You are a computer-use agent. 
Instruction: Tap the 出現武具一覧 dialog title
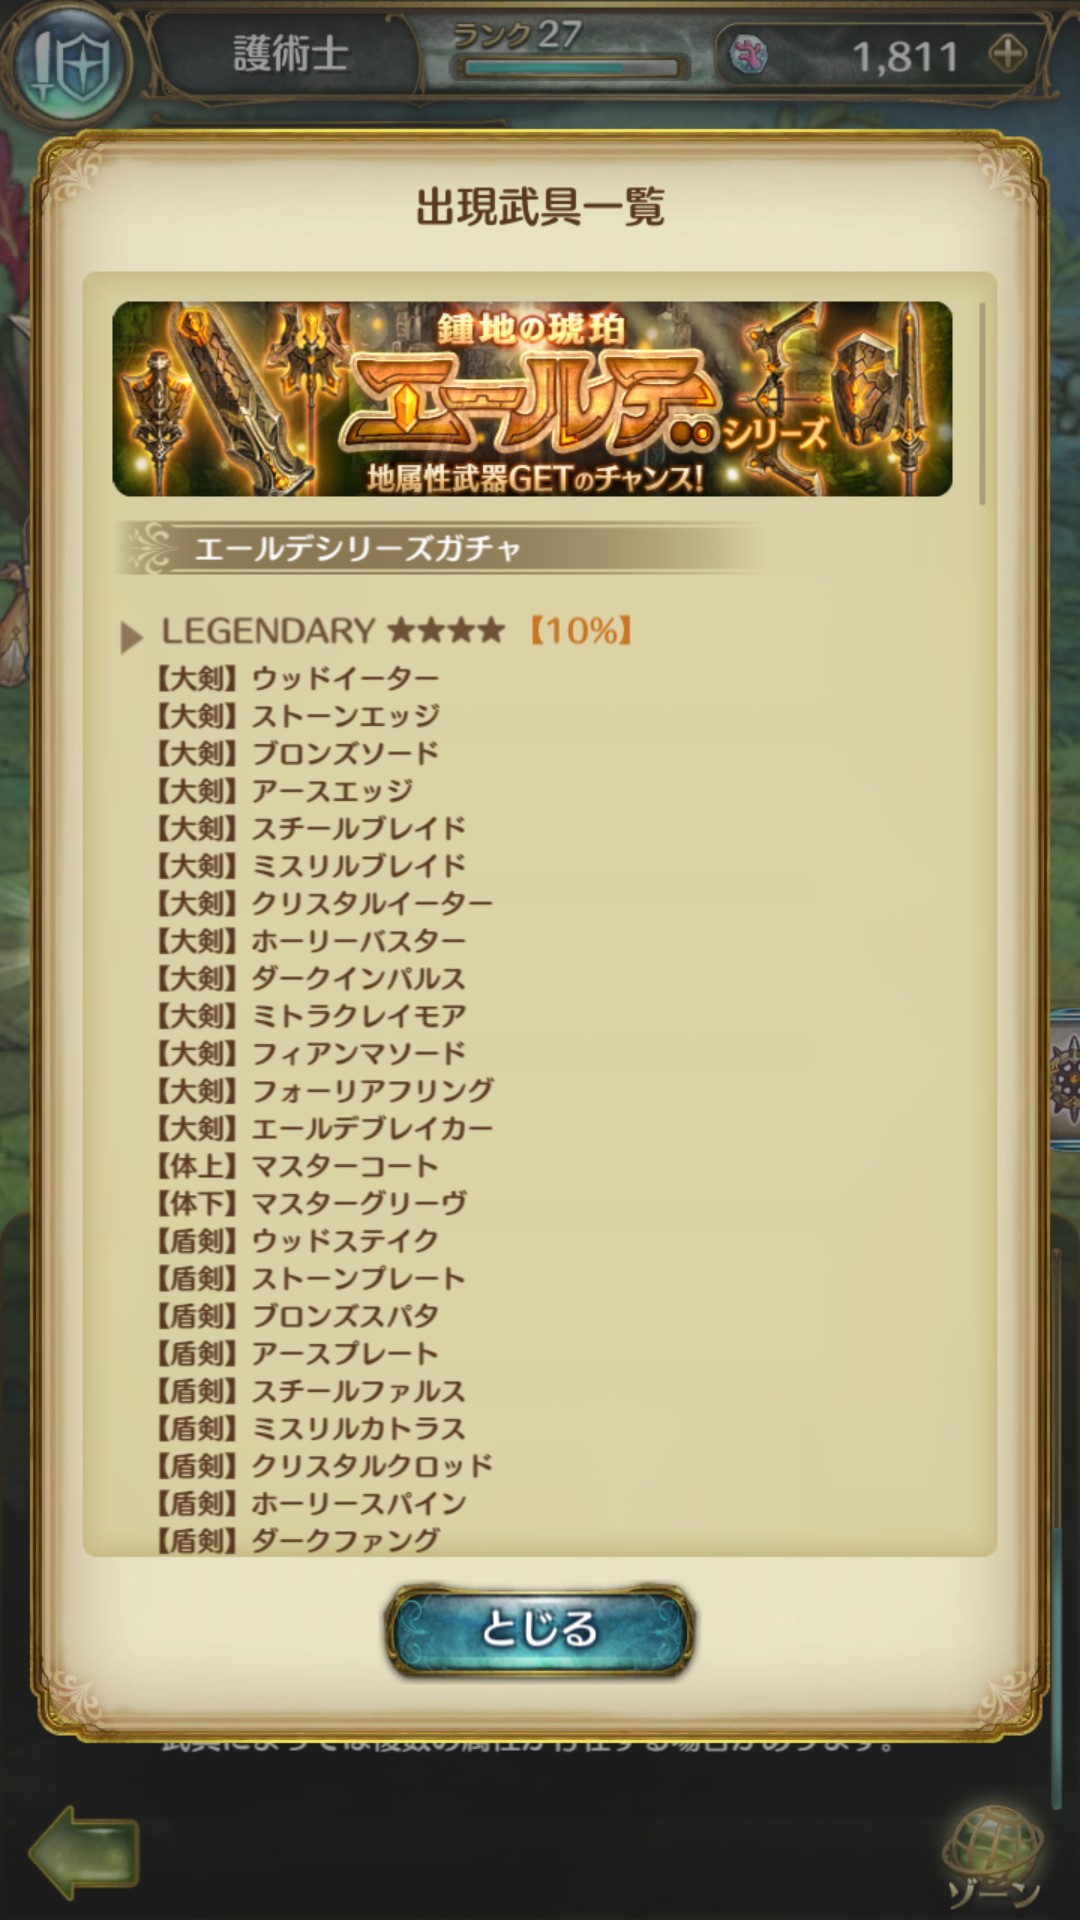click(x=540, y=207)
